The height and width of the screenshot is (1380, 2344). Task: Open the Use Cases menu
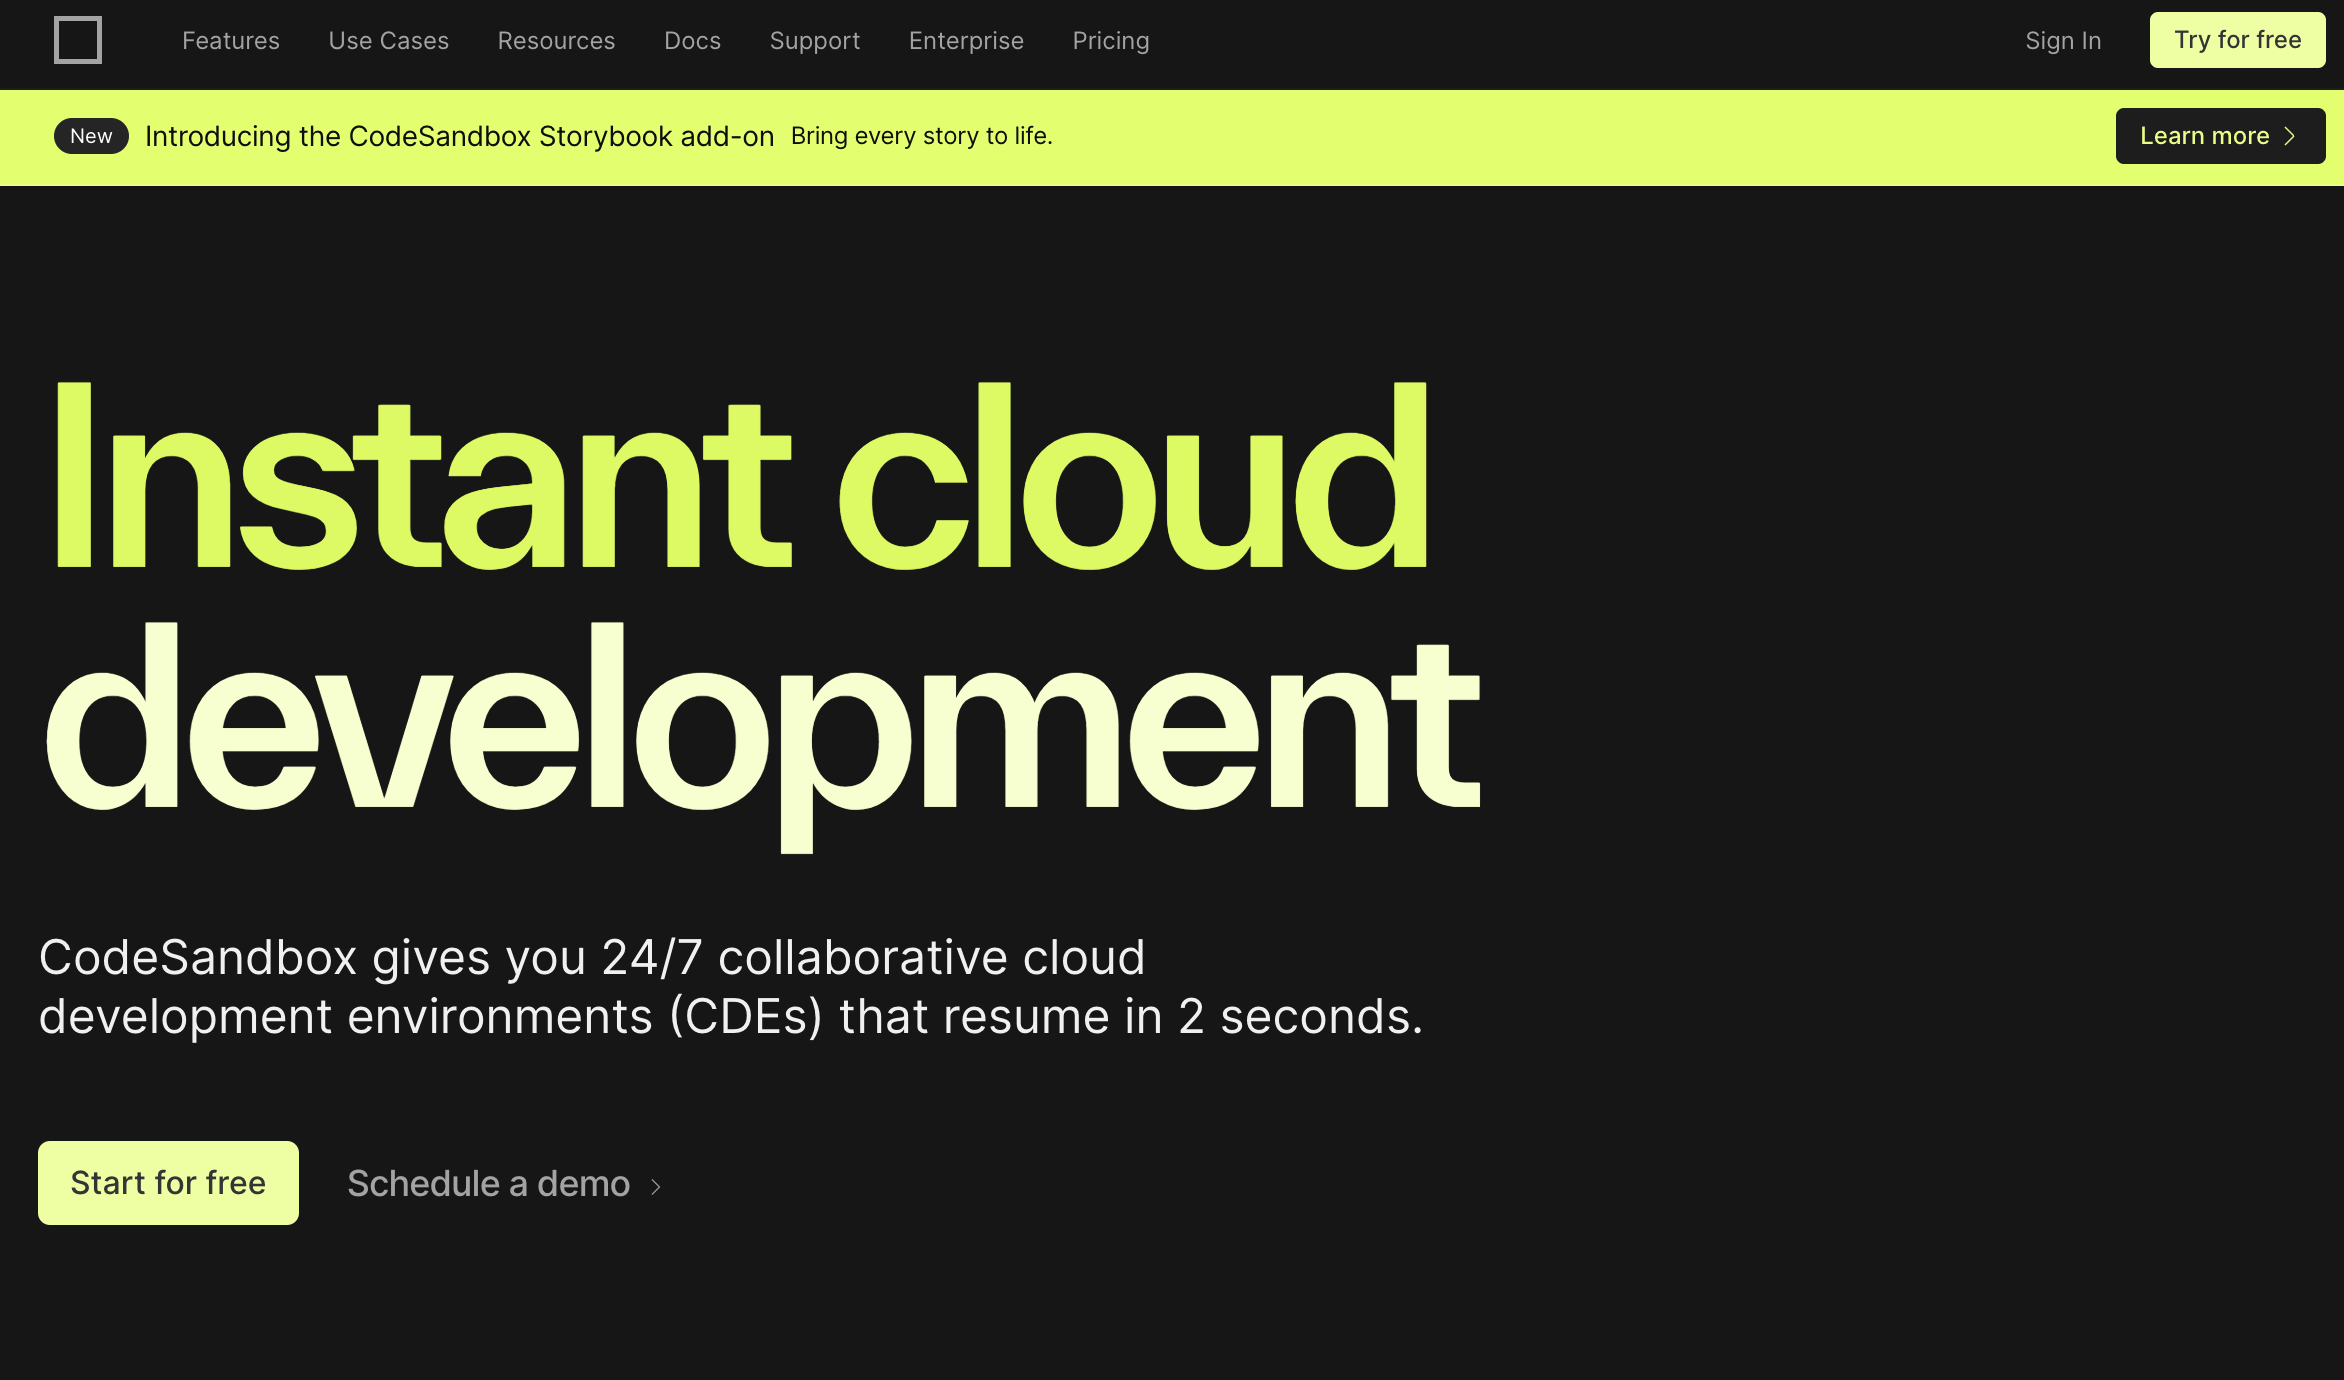pos(389,40)
